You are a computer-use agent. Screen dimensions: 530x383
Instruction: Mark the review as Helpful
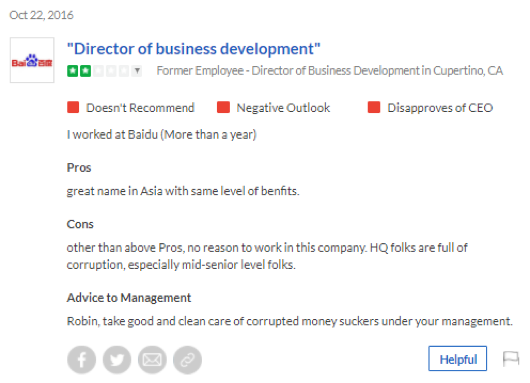(458, 359)
